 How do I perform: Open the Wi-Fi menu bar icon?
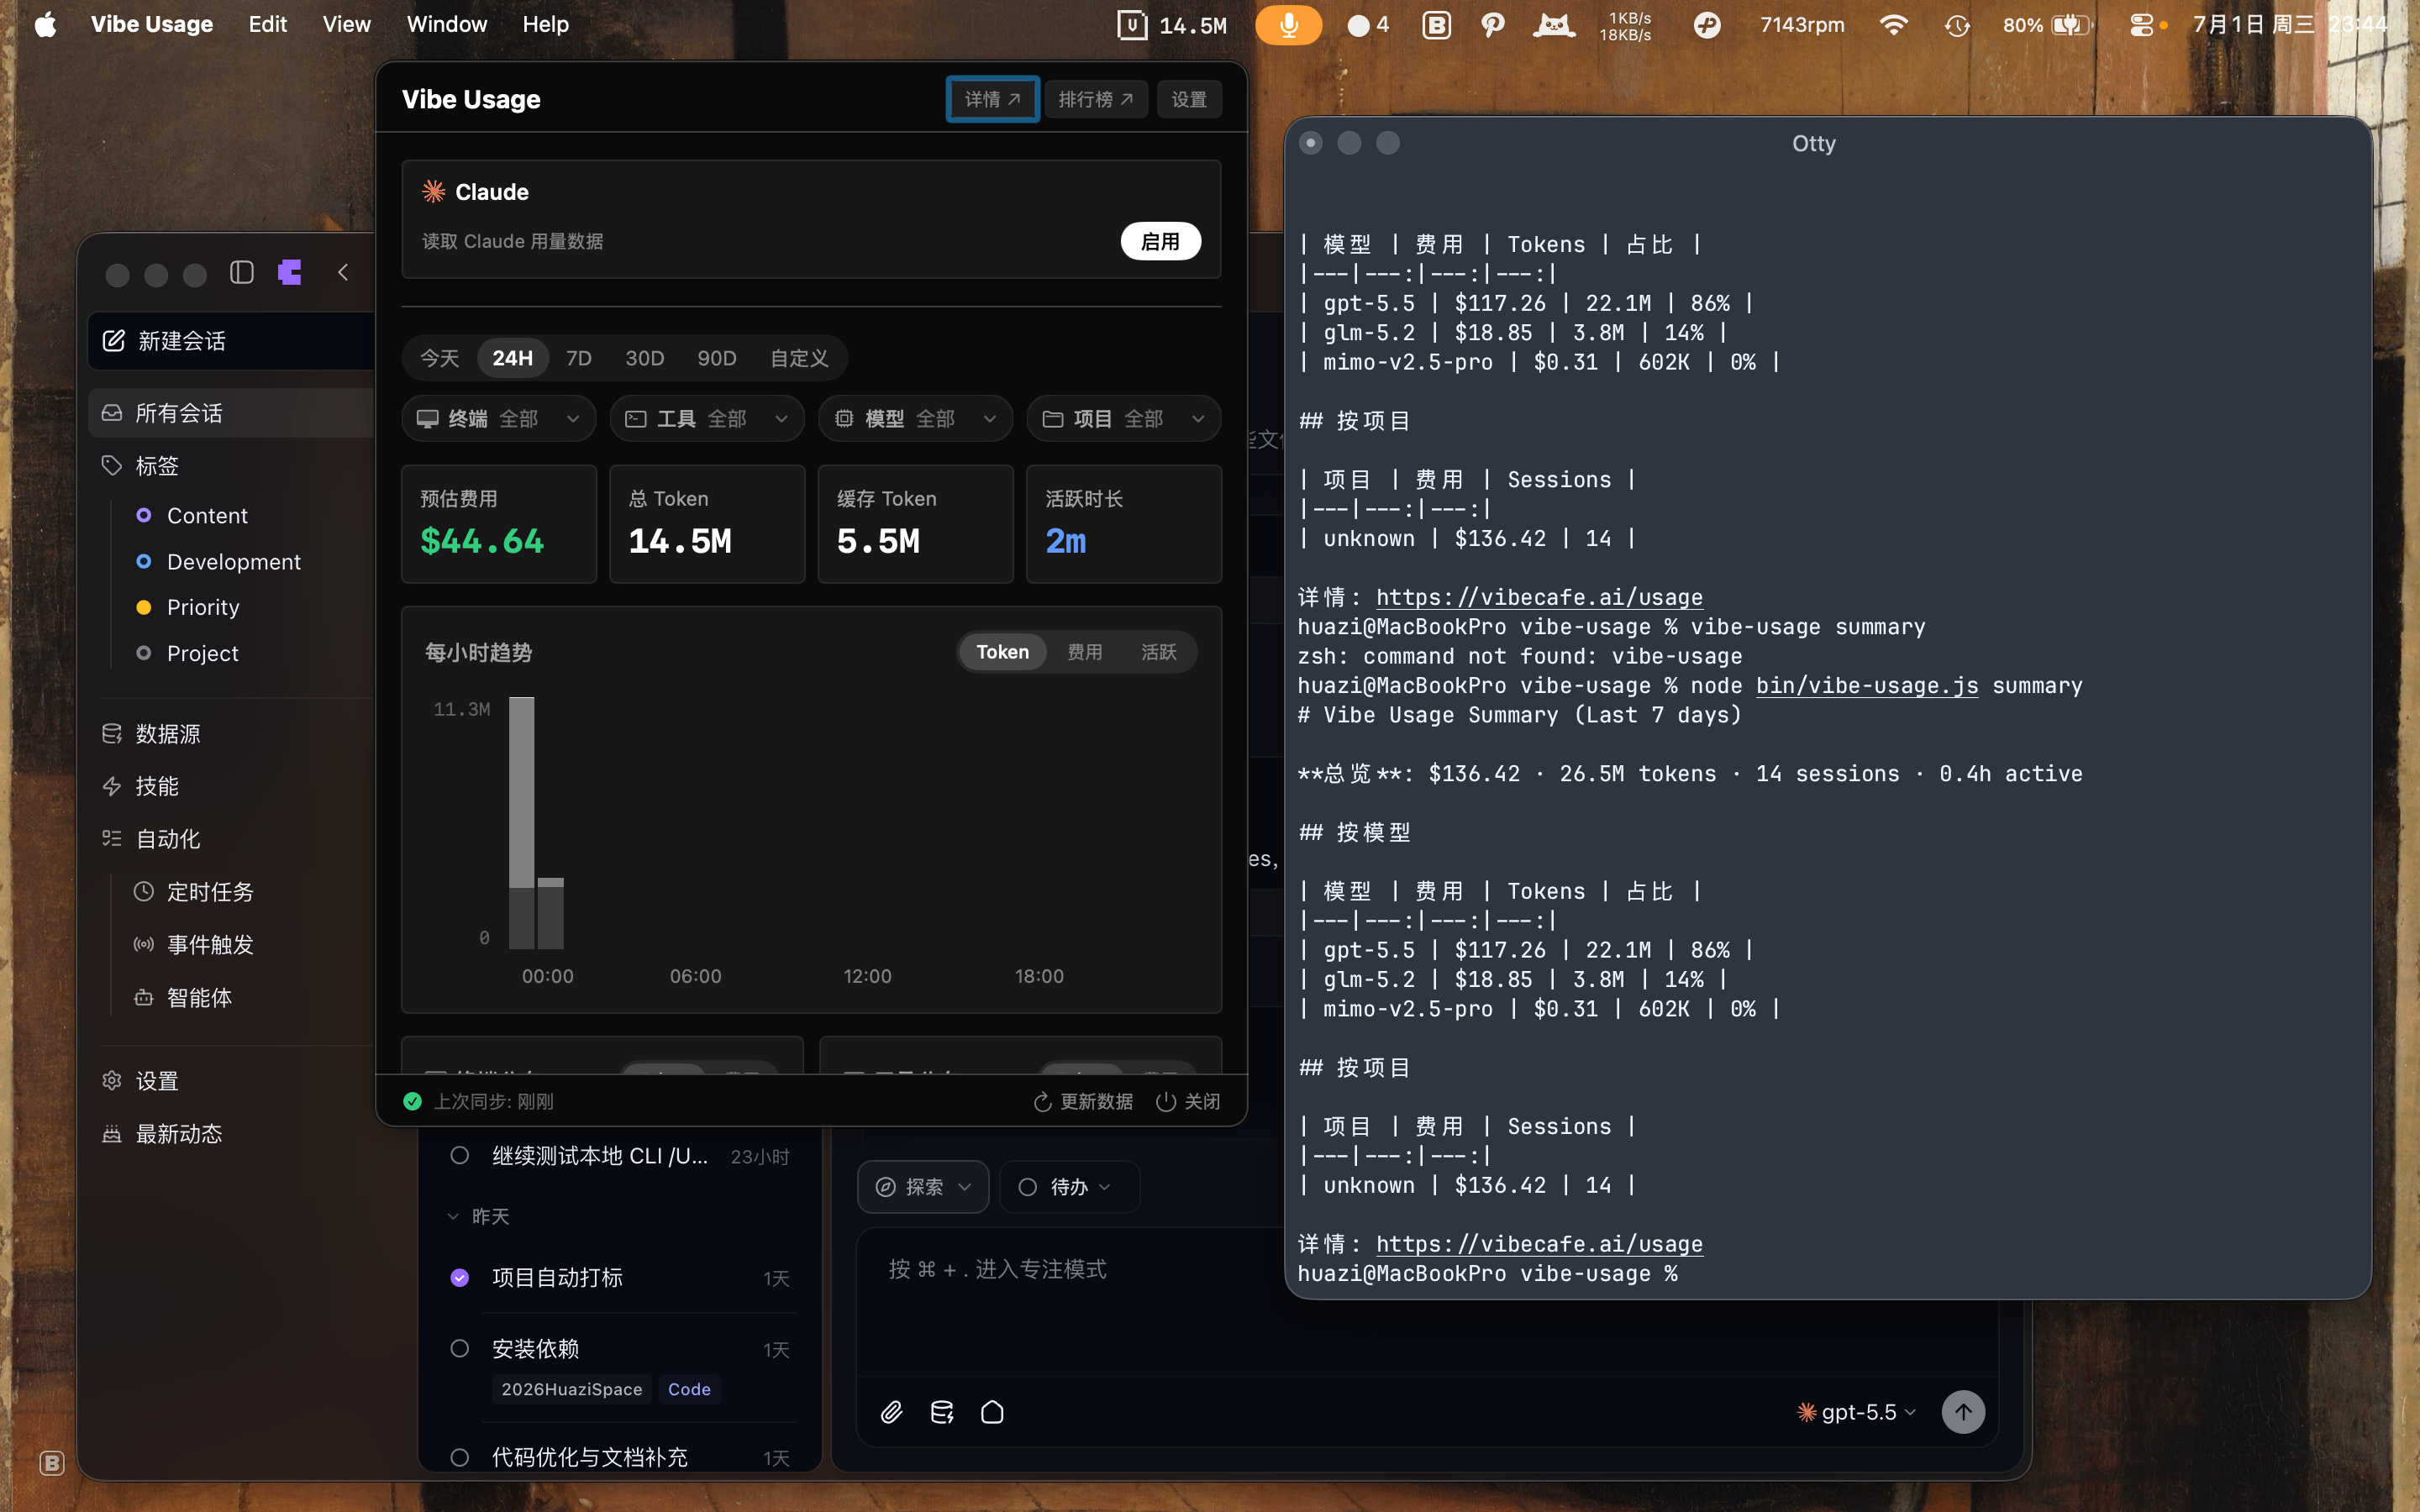coord(1893,25)
